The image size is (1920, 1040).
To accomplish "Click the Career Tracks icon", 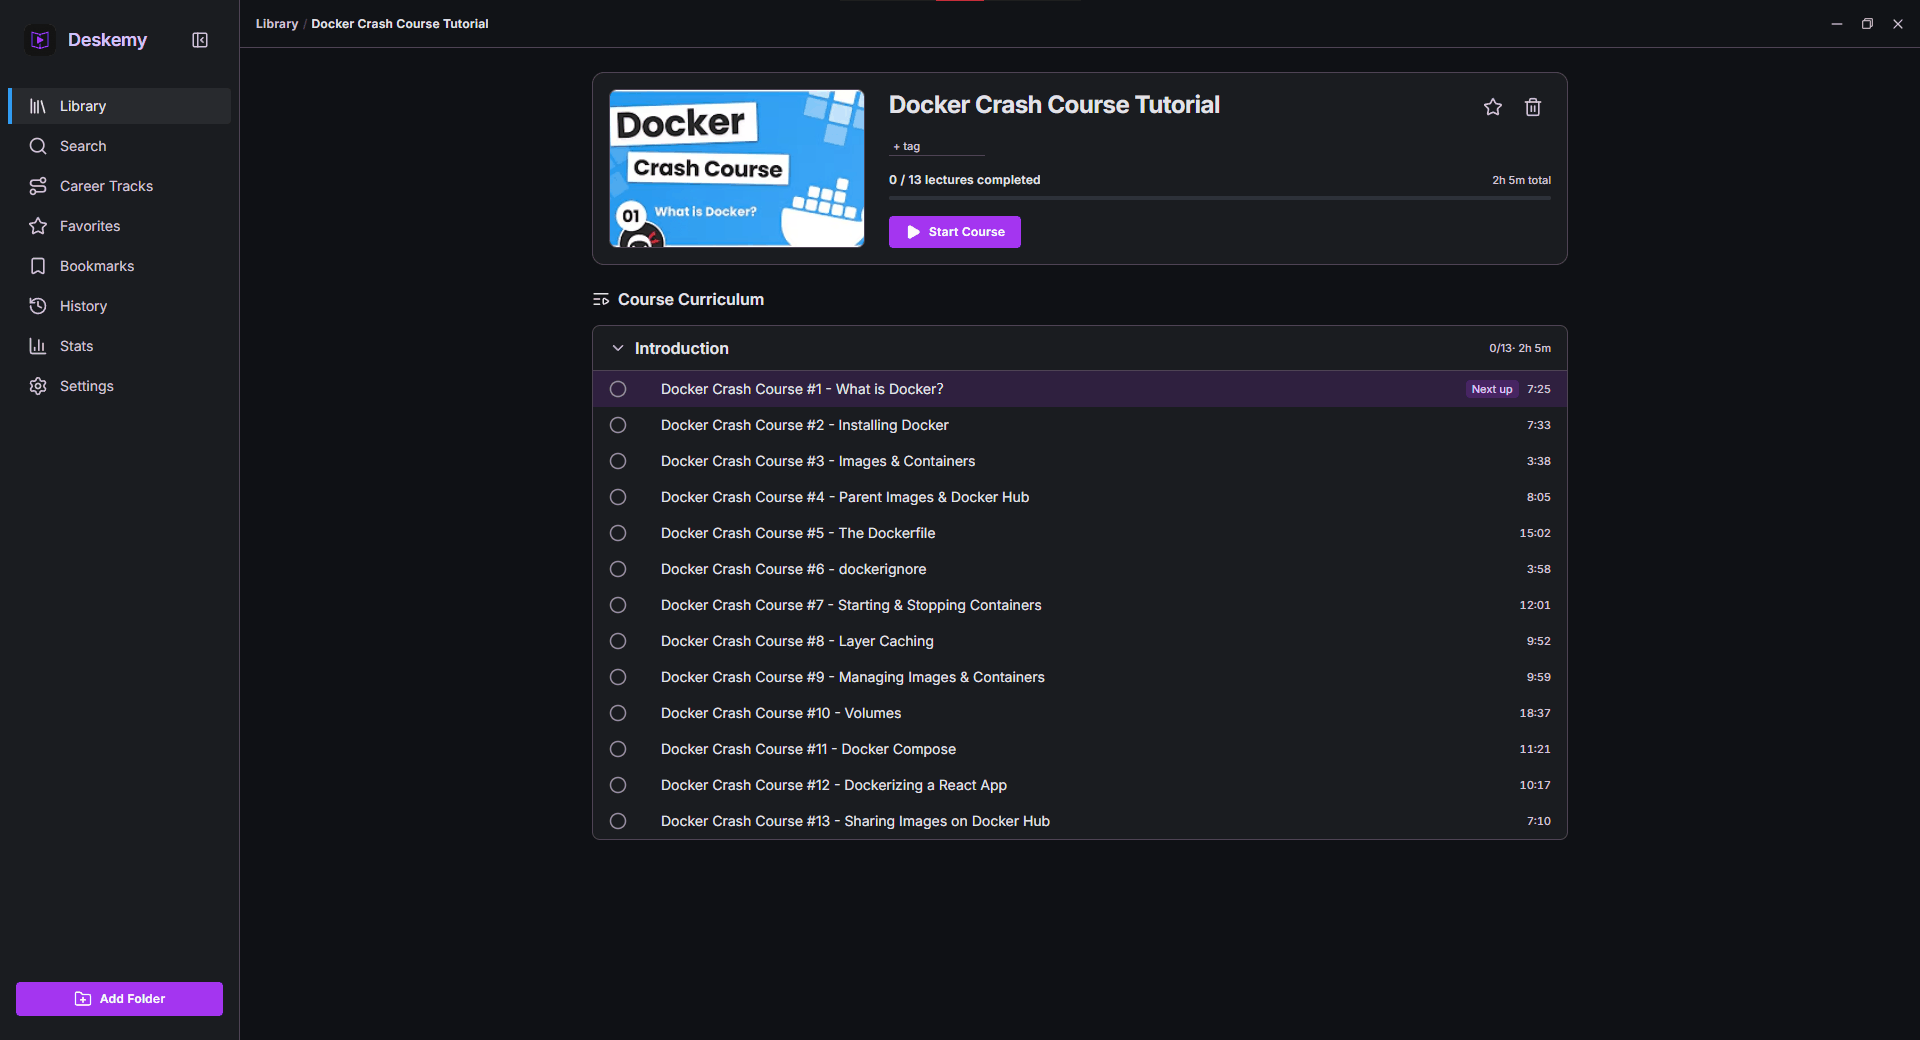I will [38, 186].
